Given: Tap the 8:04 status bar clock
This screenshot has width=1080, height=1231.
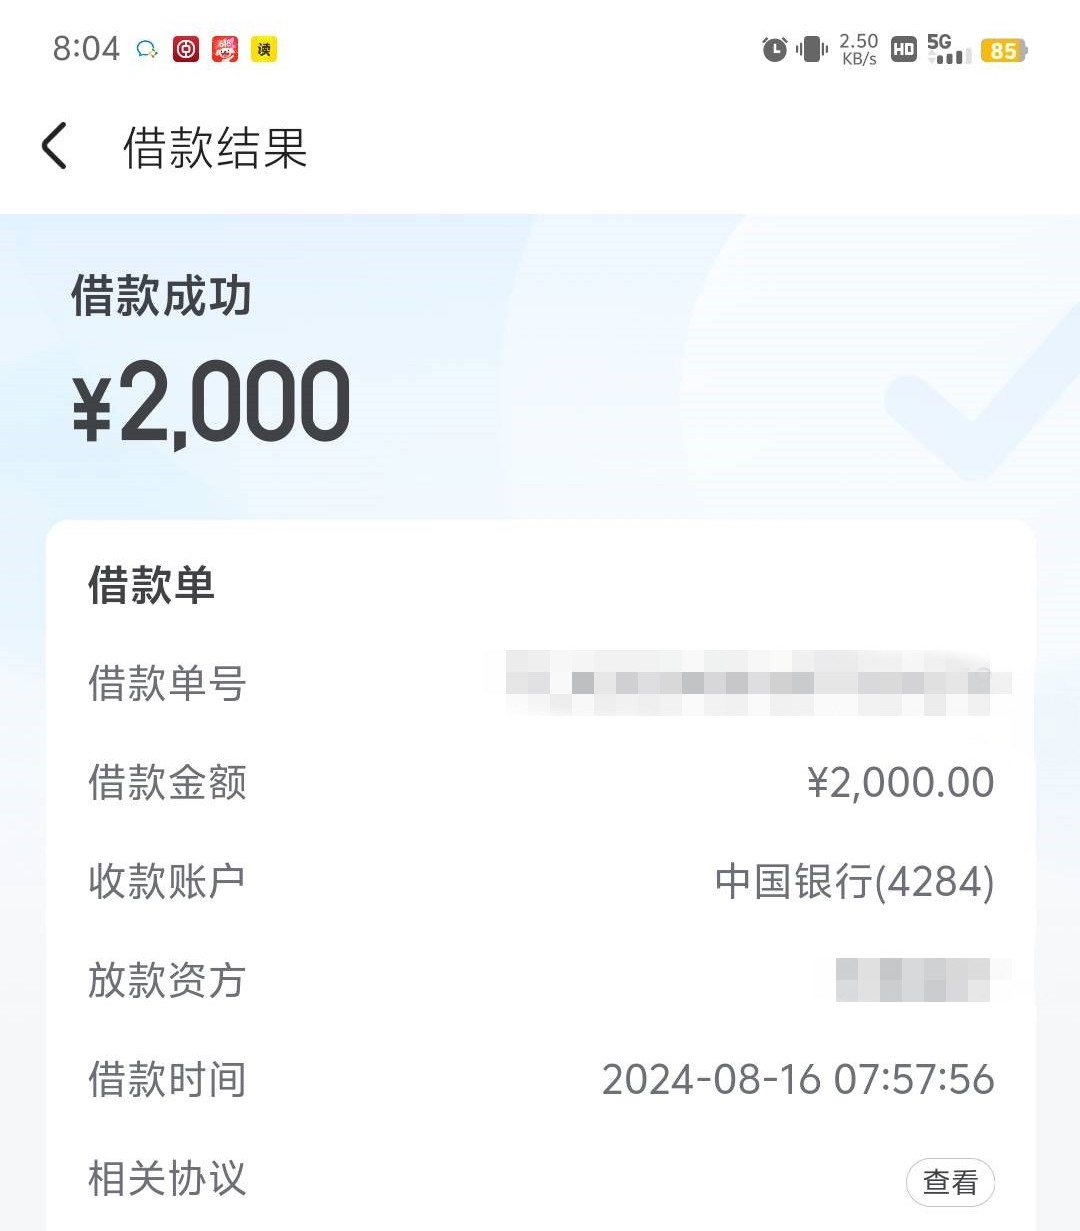Looking at the screenshot, I should pos(86,49).
